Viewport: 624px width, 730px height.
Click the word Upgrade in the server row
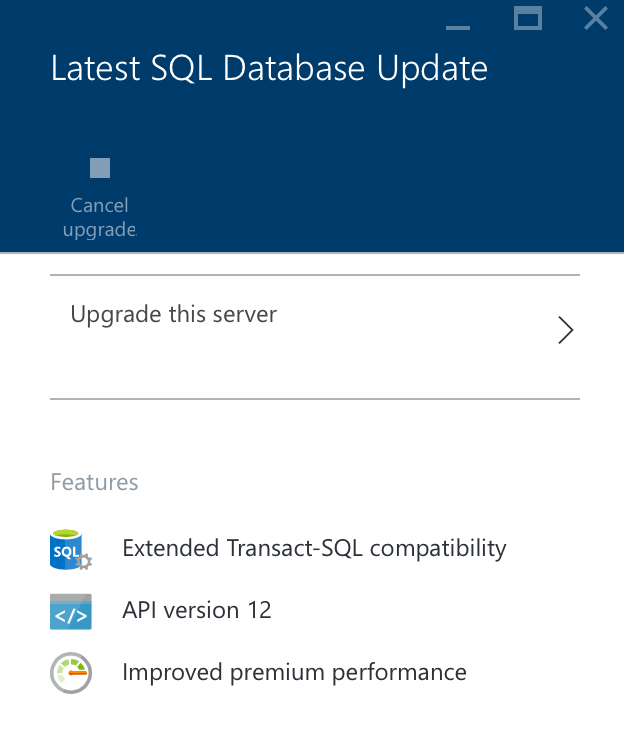click(x=108, y=315)
